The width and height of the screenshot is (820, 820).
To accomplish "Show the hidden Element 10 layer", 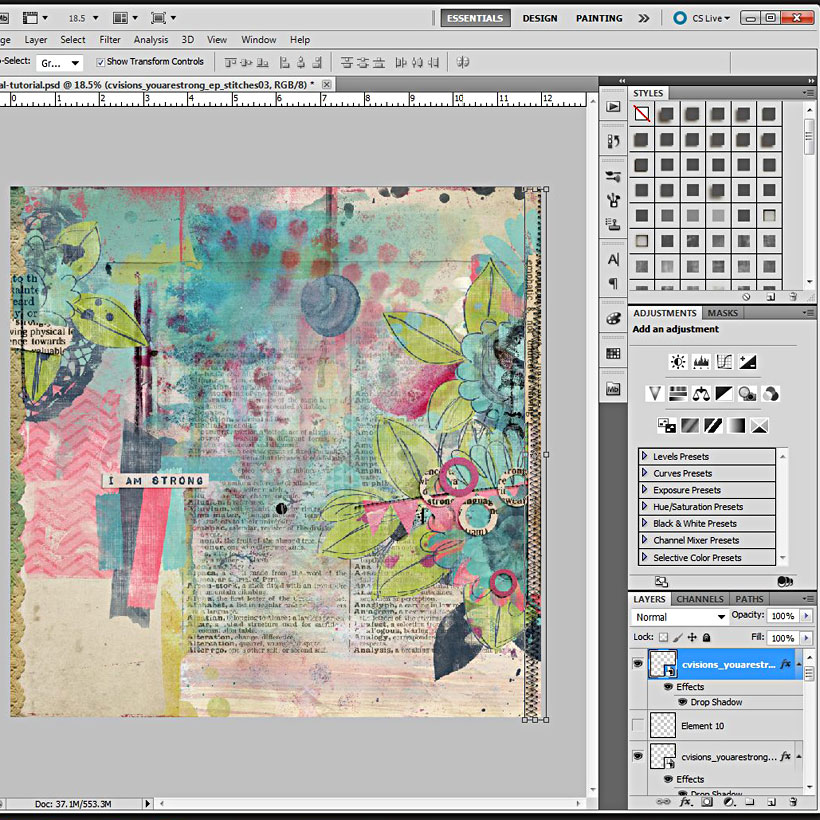I will pyautogui.click(x=638, y=725).
